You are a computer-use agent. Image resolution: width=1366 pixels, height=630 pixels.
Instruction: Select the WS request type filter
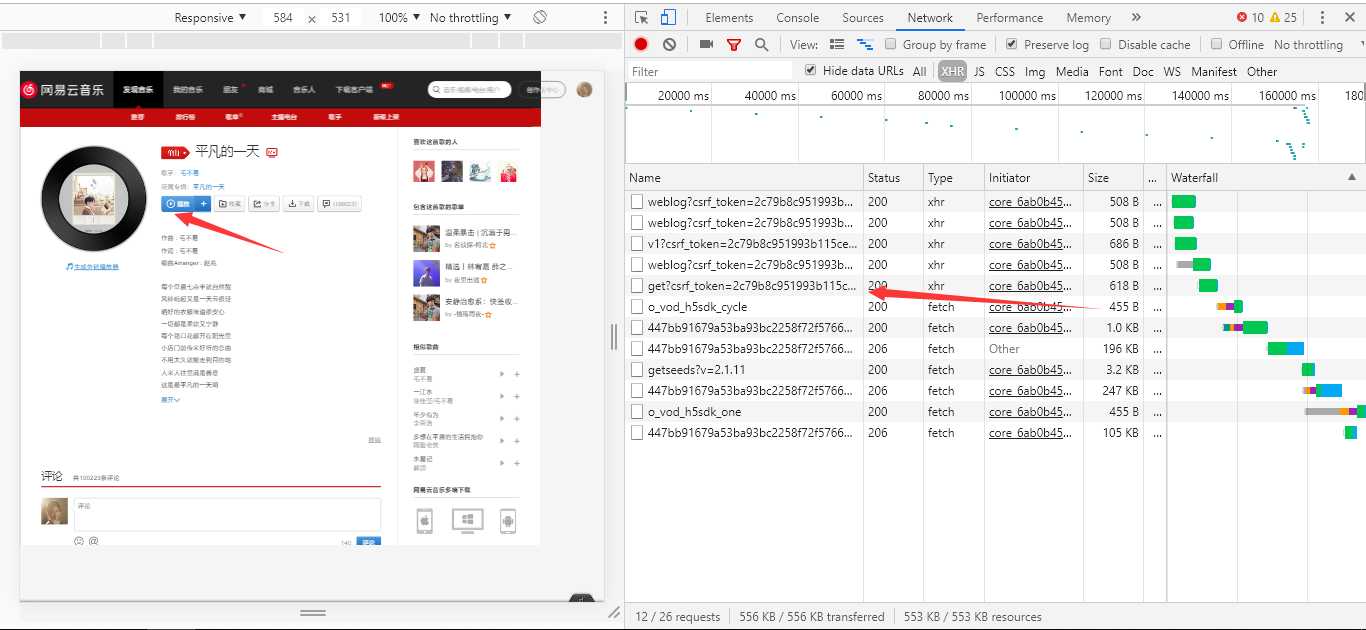pyautogui.click(x=1172, y=72)
